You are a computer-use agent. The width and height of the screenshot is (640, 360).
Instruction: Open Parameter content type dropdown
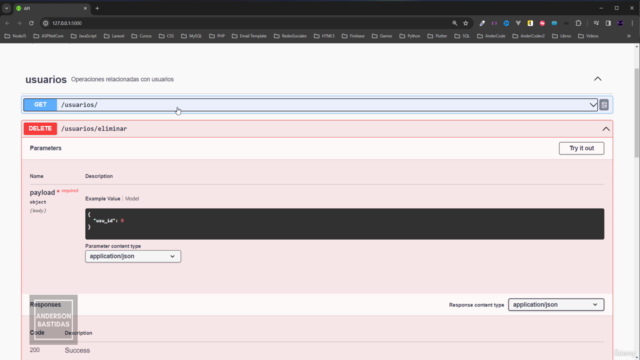point(133,256)
